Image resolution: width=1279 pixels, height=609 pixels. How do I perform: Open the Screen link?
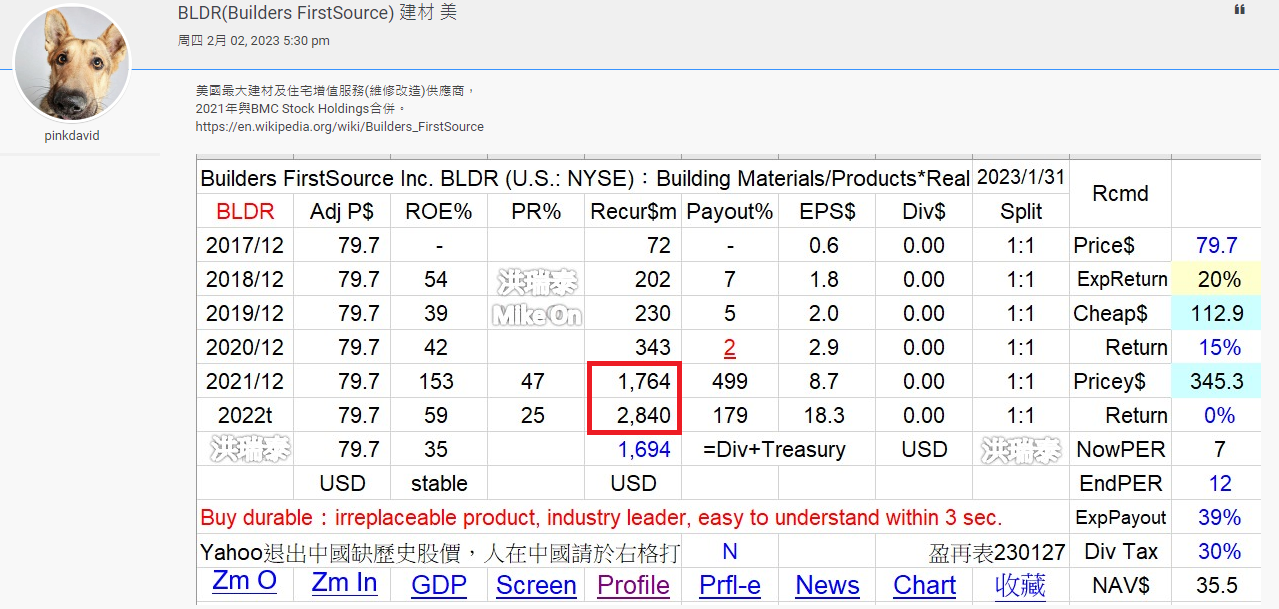click(x=536, y=585)
